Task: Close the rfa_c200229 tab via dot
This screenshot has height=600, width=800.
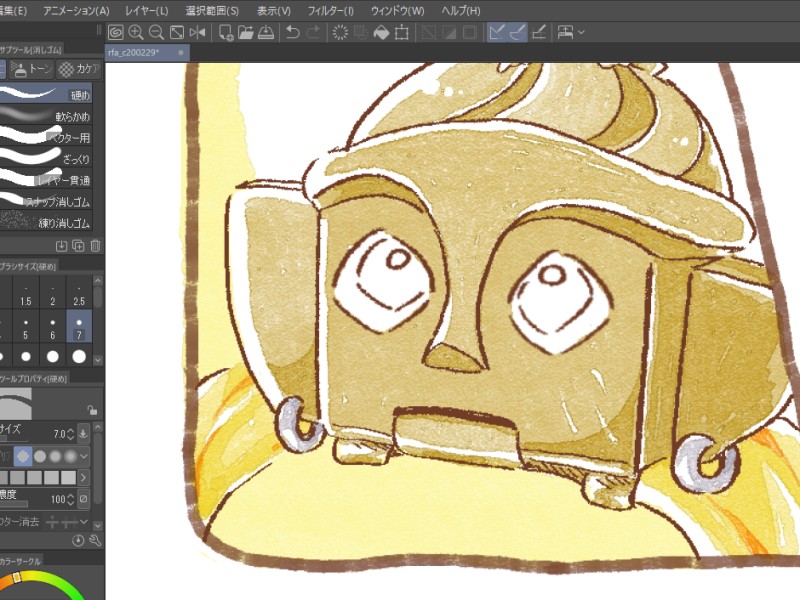Action: [181, 53]
